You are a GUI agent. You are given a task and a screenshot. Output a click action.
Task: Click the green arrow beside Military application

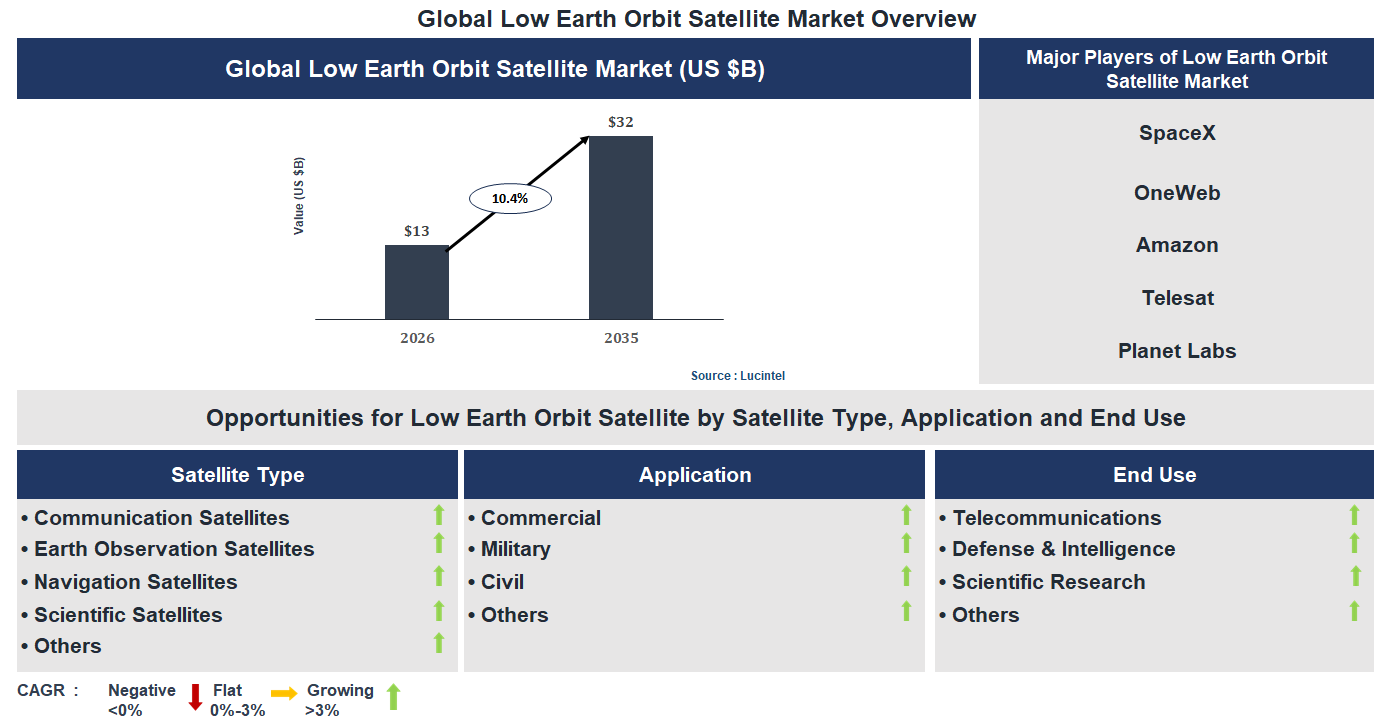tap(906, 545)
